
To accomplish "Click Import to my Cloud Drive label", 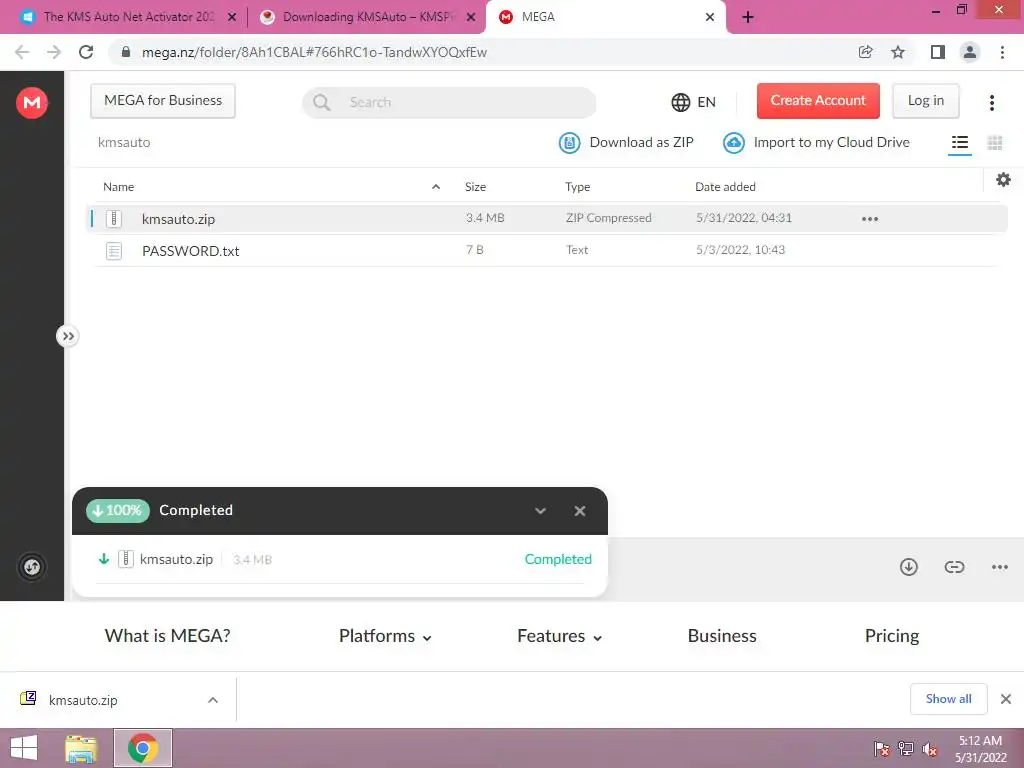I will point(831,142).
